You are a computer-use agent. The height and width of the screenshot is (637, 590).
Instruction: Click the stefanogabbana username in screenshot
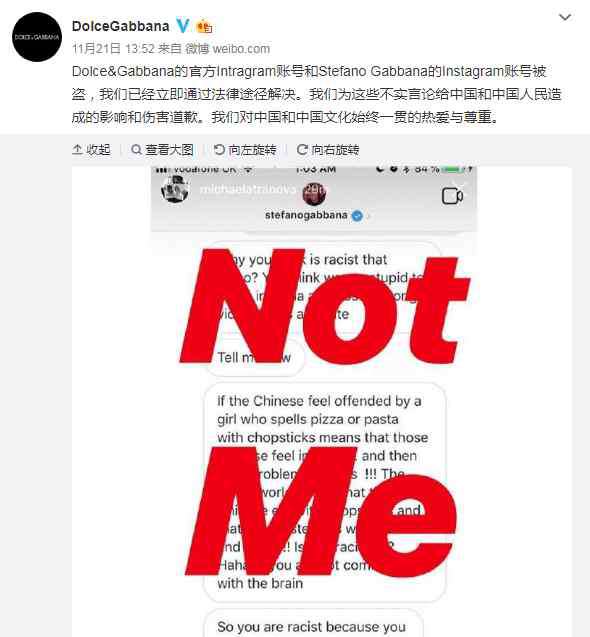[306, 215]
